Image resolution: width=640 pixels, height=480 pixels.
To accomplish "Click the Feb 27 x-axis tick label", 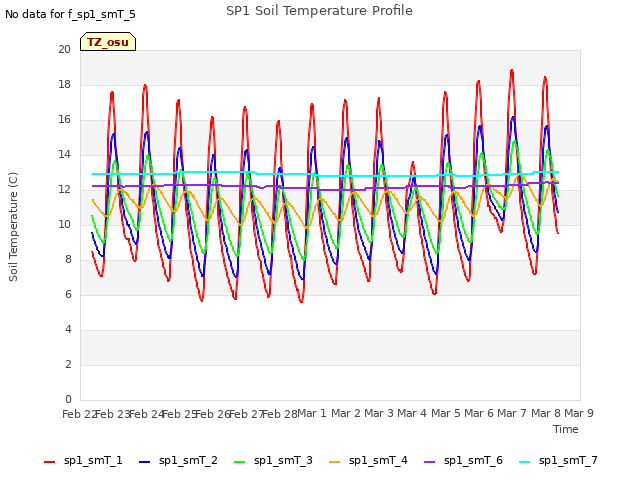I will 247,414.
